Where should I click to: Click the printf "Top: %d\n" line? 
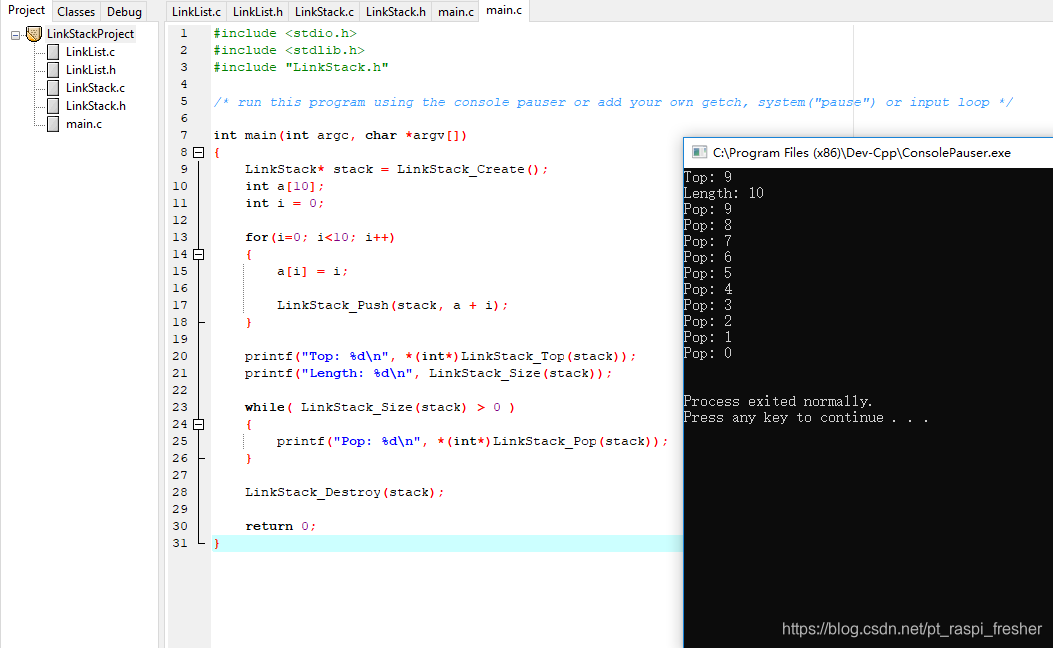440,357
